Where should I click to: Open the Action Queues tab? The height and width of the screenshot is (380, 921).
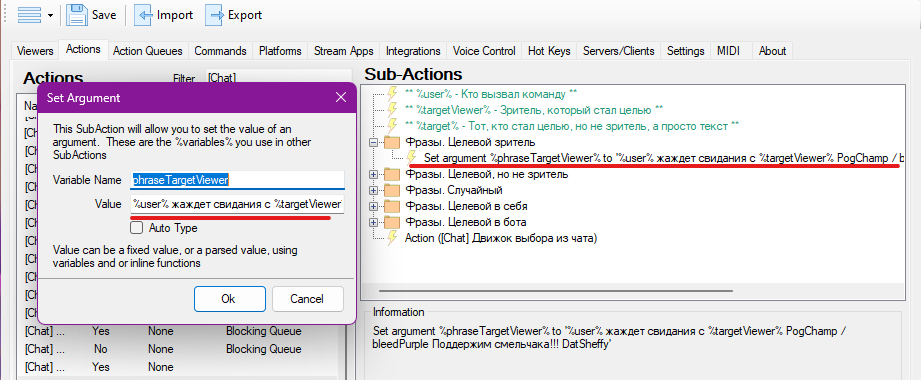point(148,51)
